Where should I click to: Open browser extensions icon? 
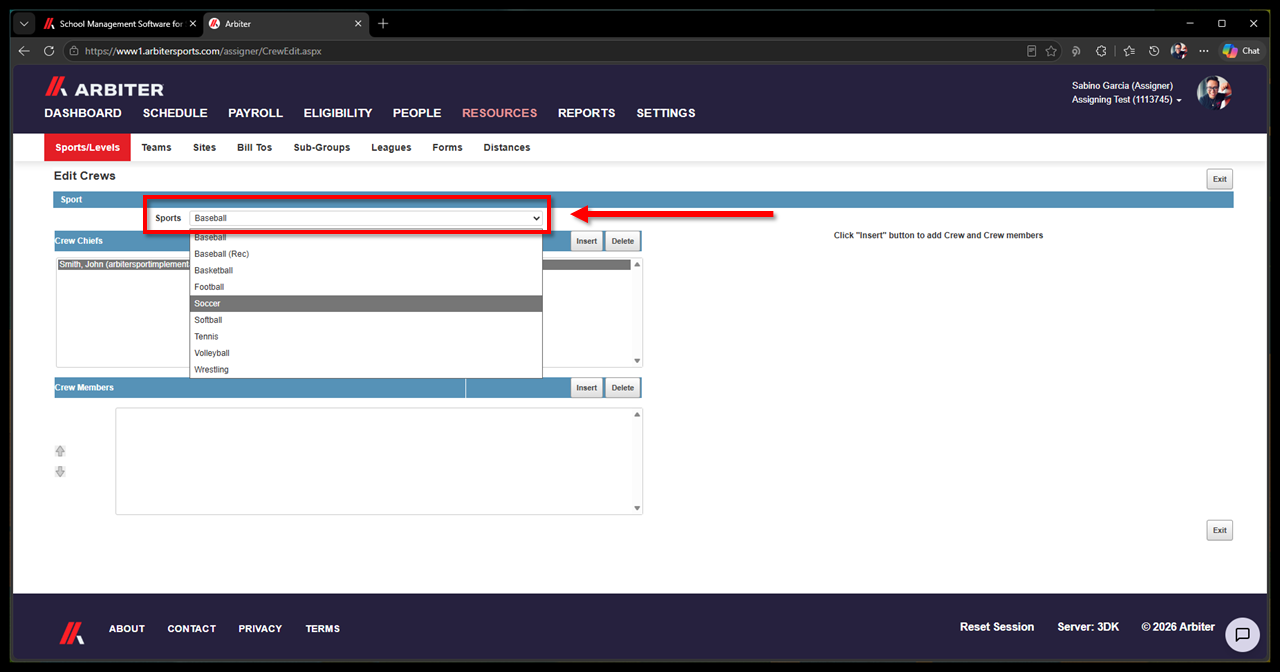[1102, 50]
